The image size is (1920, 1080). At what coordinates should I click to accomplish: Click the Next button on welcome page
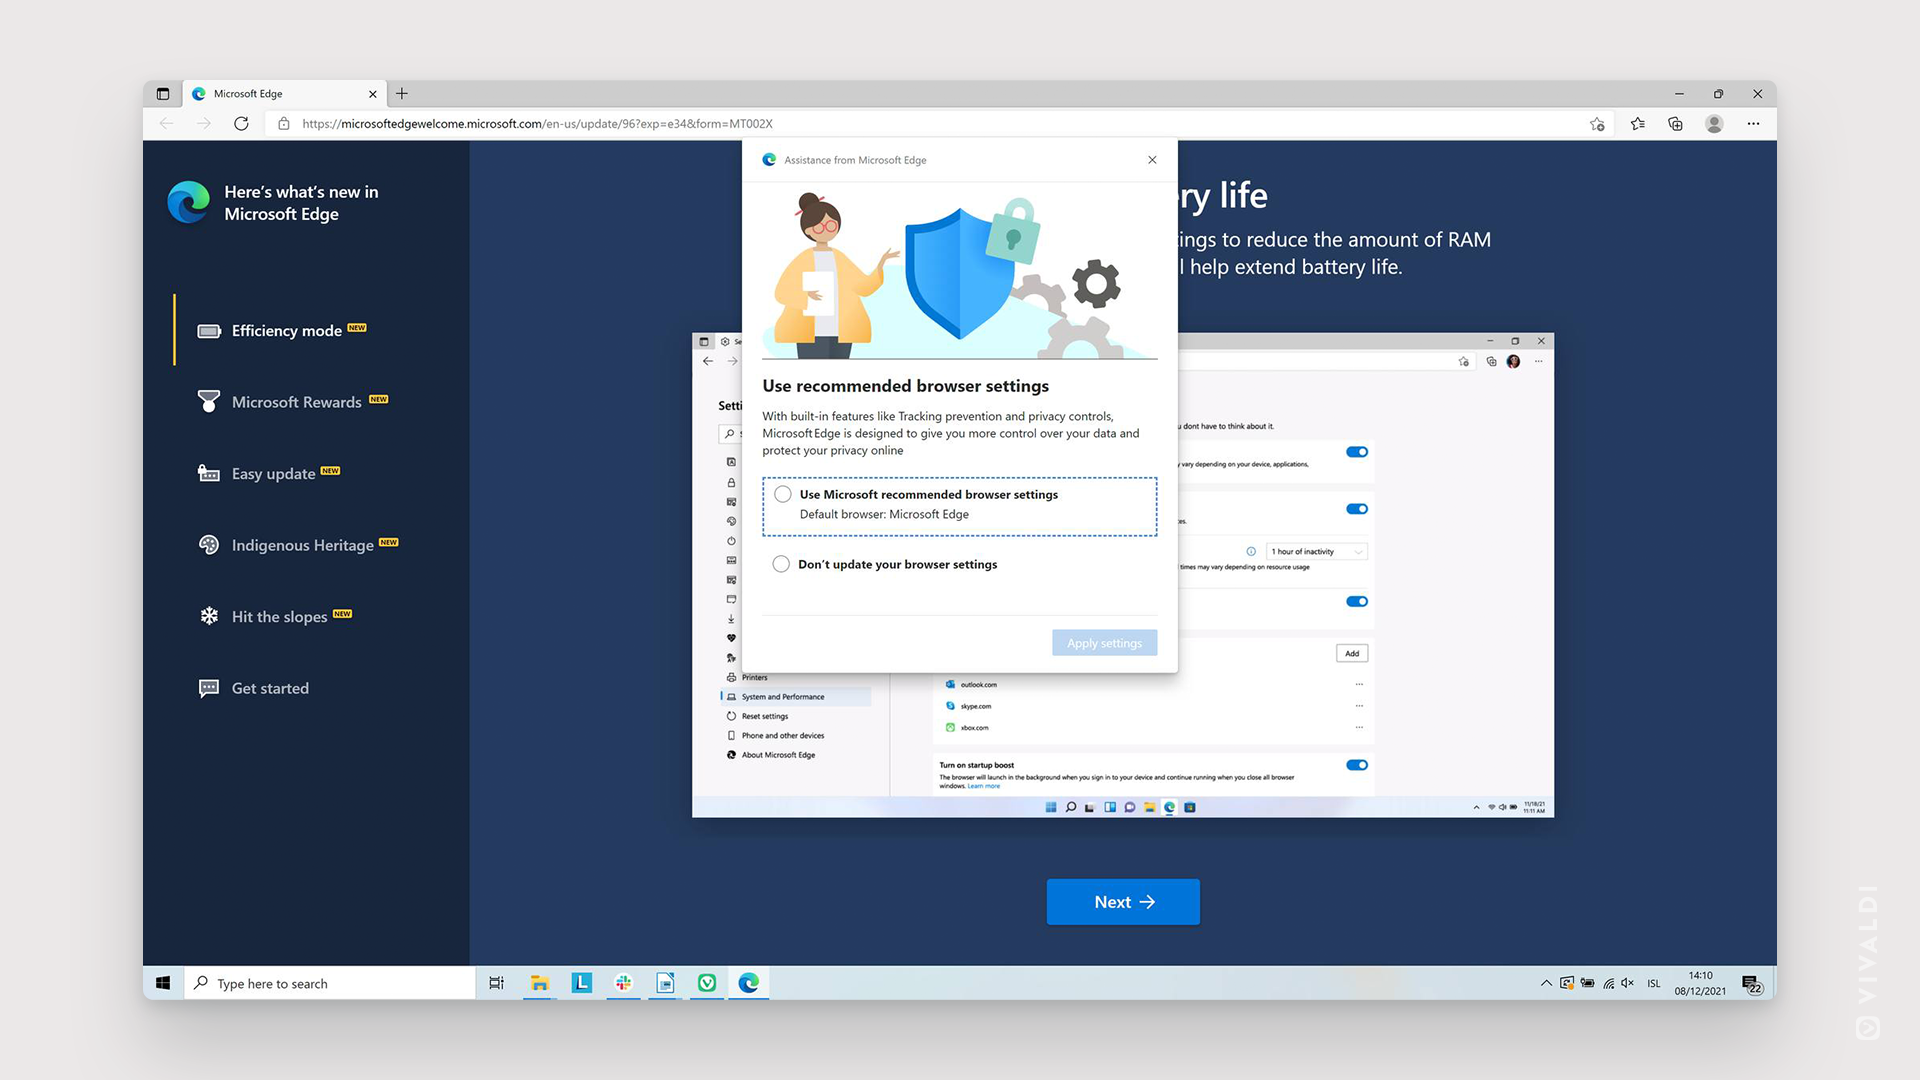point(1124,902)
